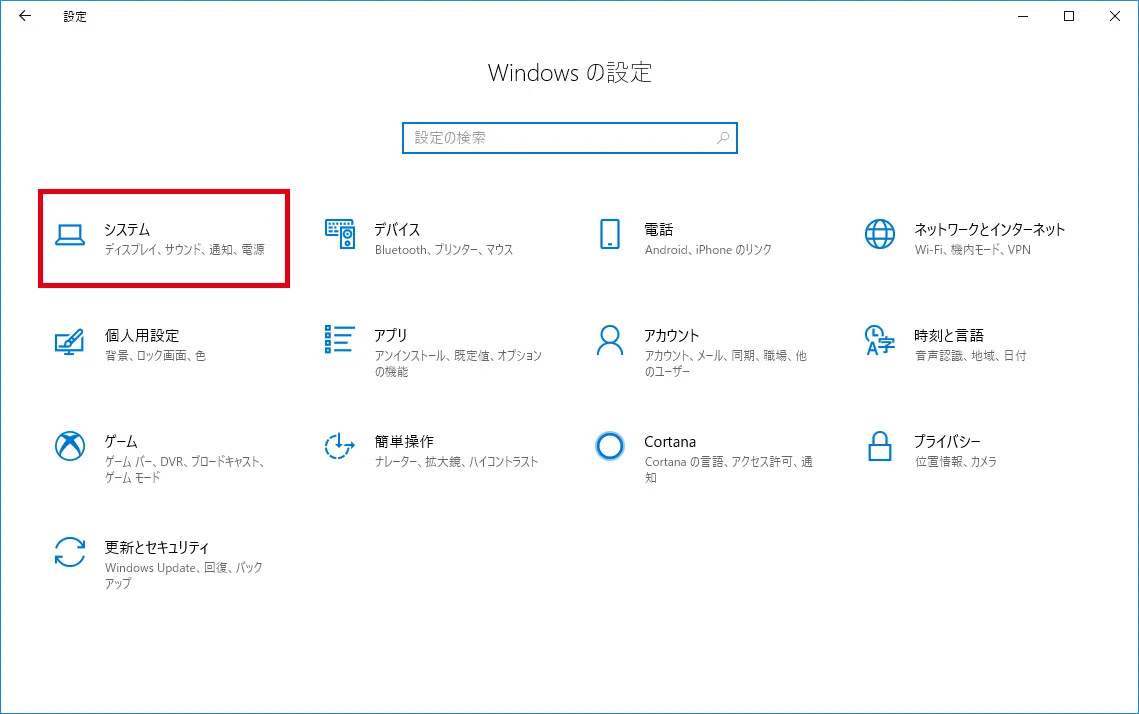
Task: Click the プライバシー padlock icon
Action: coord(880,446)
